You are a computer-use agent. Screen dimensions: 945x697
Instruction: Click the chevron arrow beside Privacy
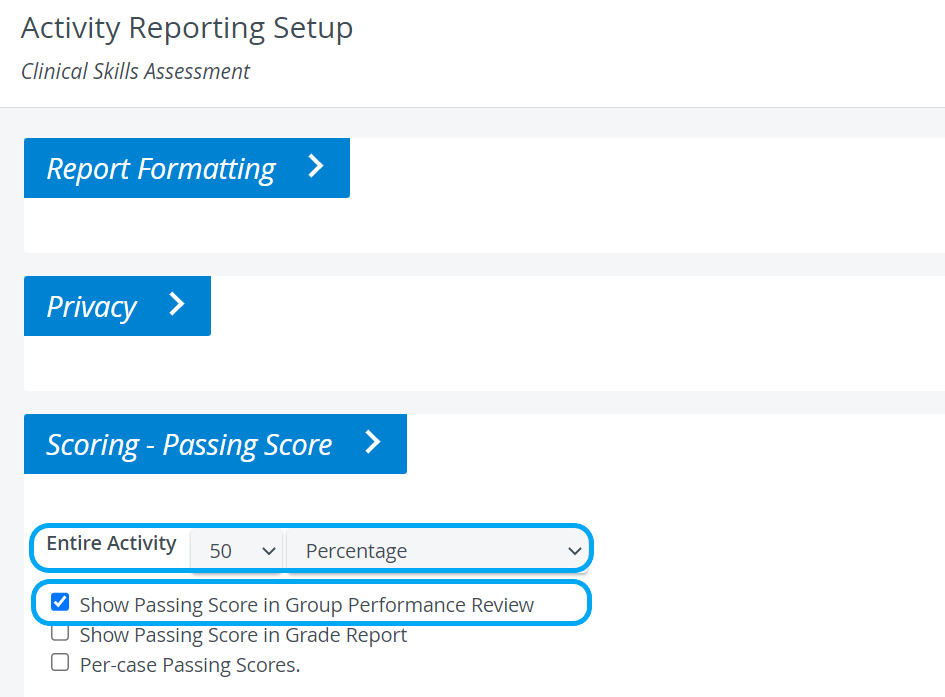177,304
